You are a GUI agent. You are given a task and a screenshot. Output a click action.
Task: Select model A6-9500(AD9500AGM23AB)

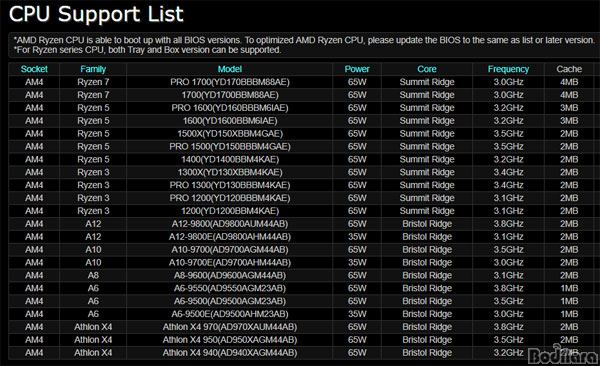230,301
